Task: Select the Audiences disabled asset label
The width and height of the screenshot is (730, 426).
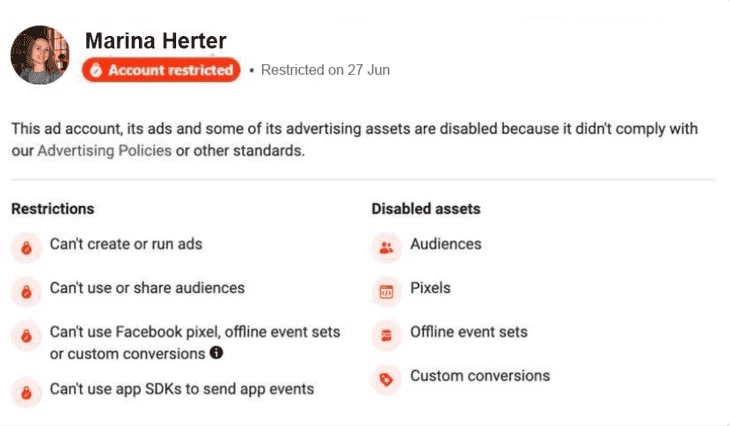Action: 446,244
